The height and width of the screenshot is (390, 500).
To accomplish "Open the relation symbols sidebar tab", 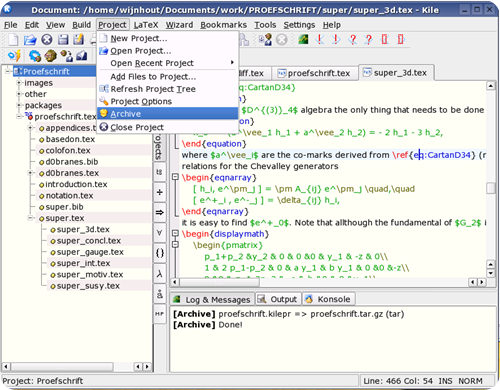I will [x=160, y=172].
